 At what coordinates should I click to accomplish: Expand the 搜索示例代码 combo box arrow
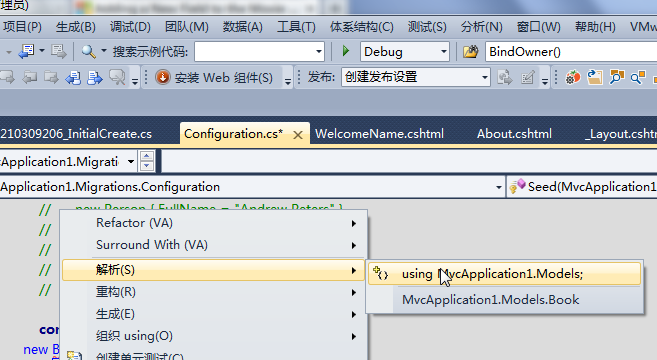tap(318, 52)
